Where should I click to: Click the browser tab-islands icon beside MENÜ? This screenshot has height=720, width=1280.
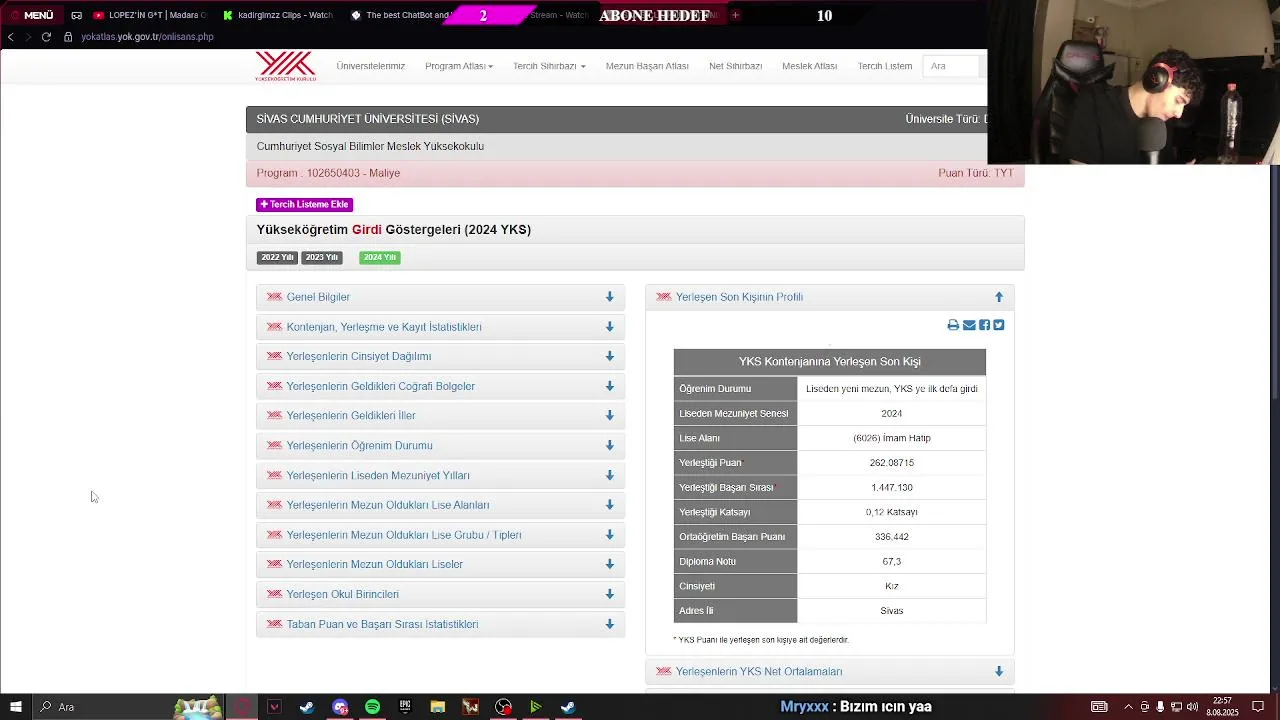pyautogui.click(x=76, y=15)
